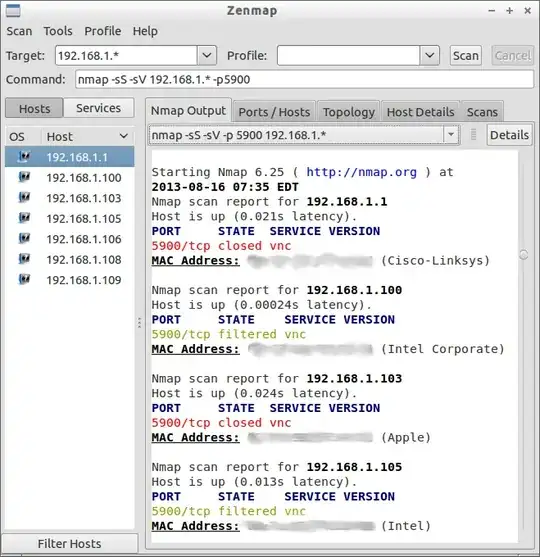Switch to the Topology tab
Viewport: 540px width, 557px height.
[349, 112]
